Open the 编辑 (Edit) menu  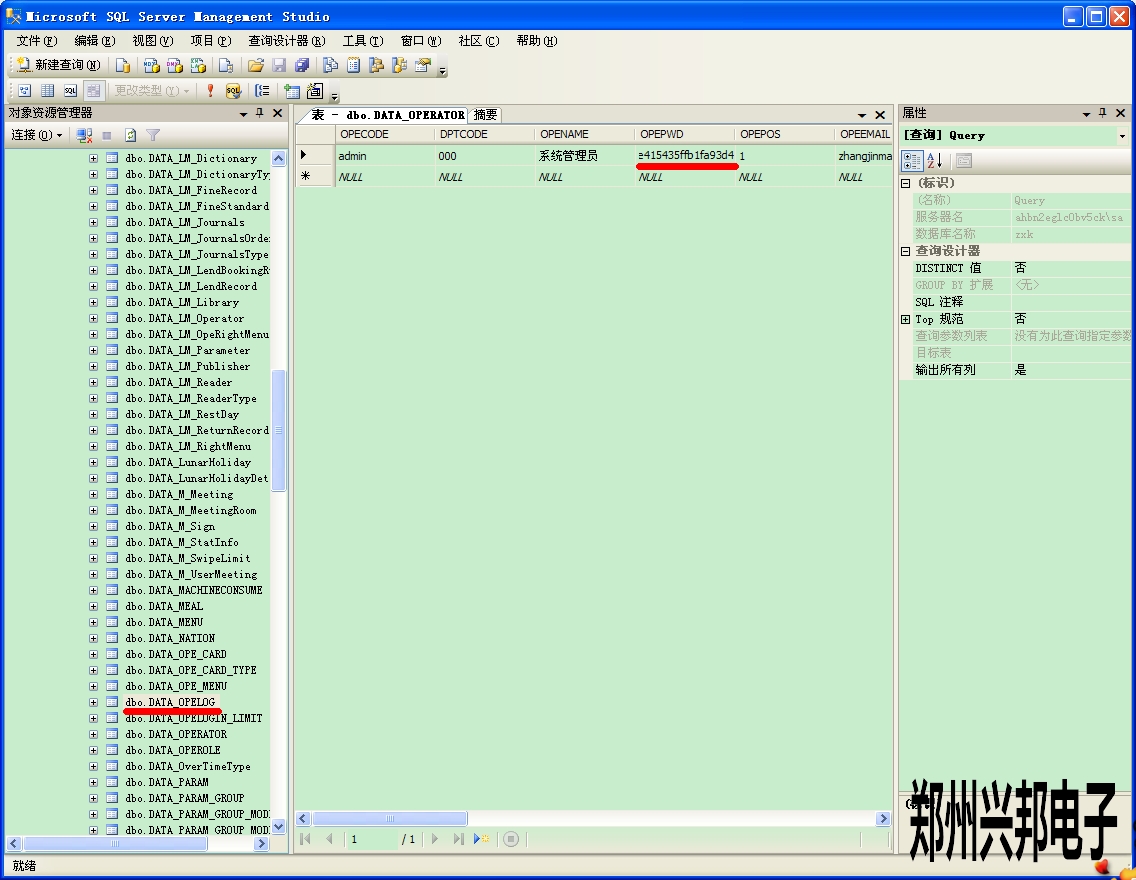(94, 41)
